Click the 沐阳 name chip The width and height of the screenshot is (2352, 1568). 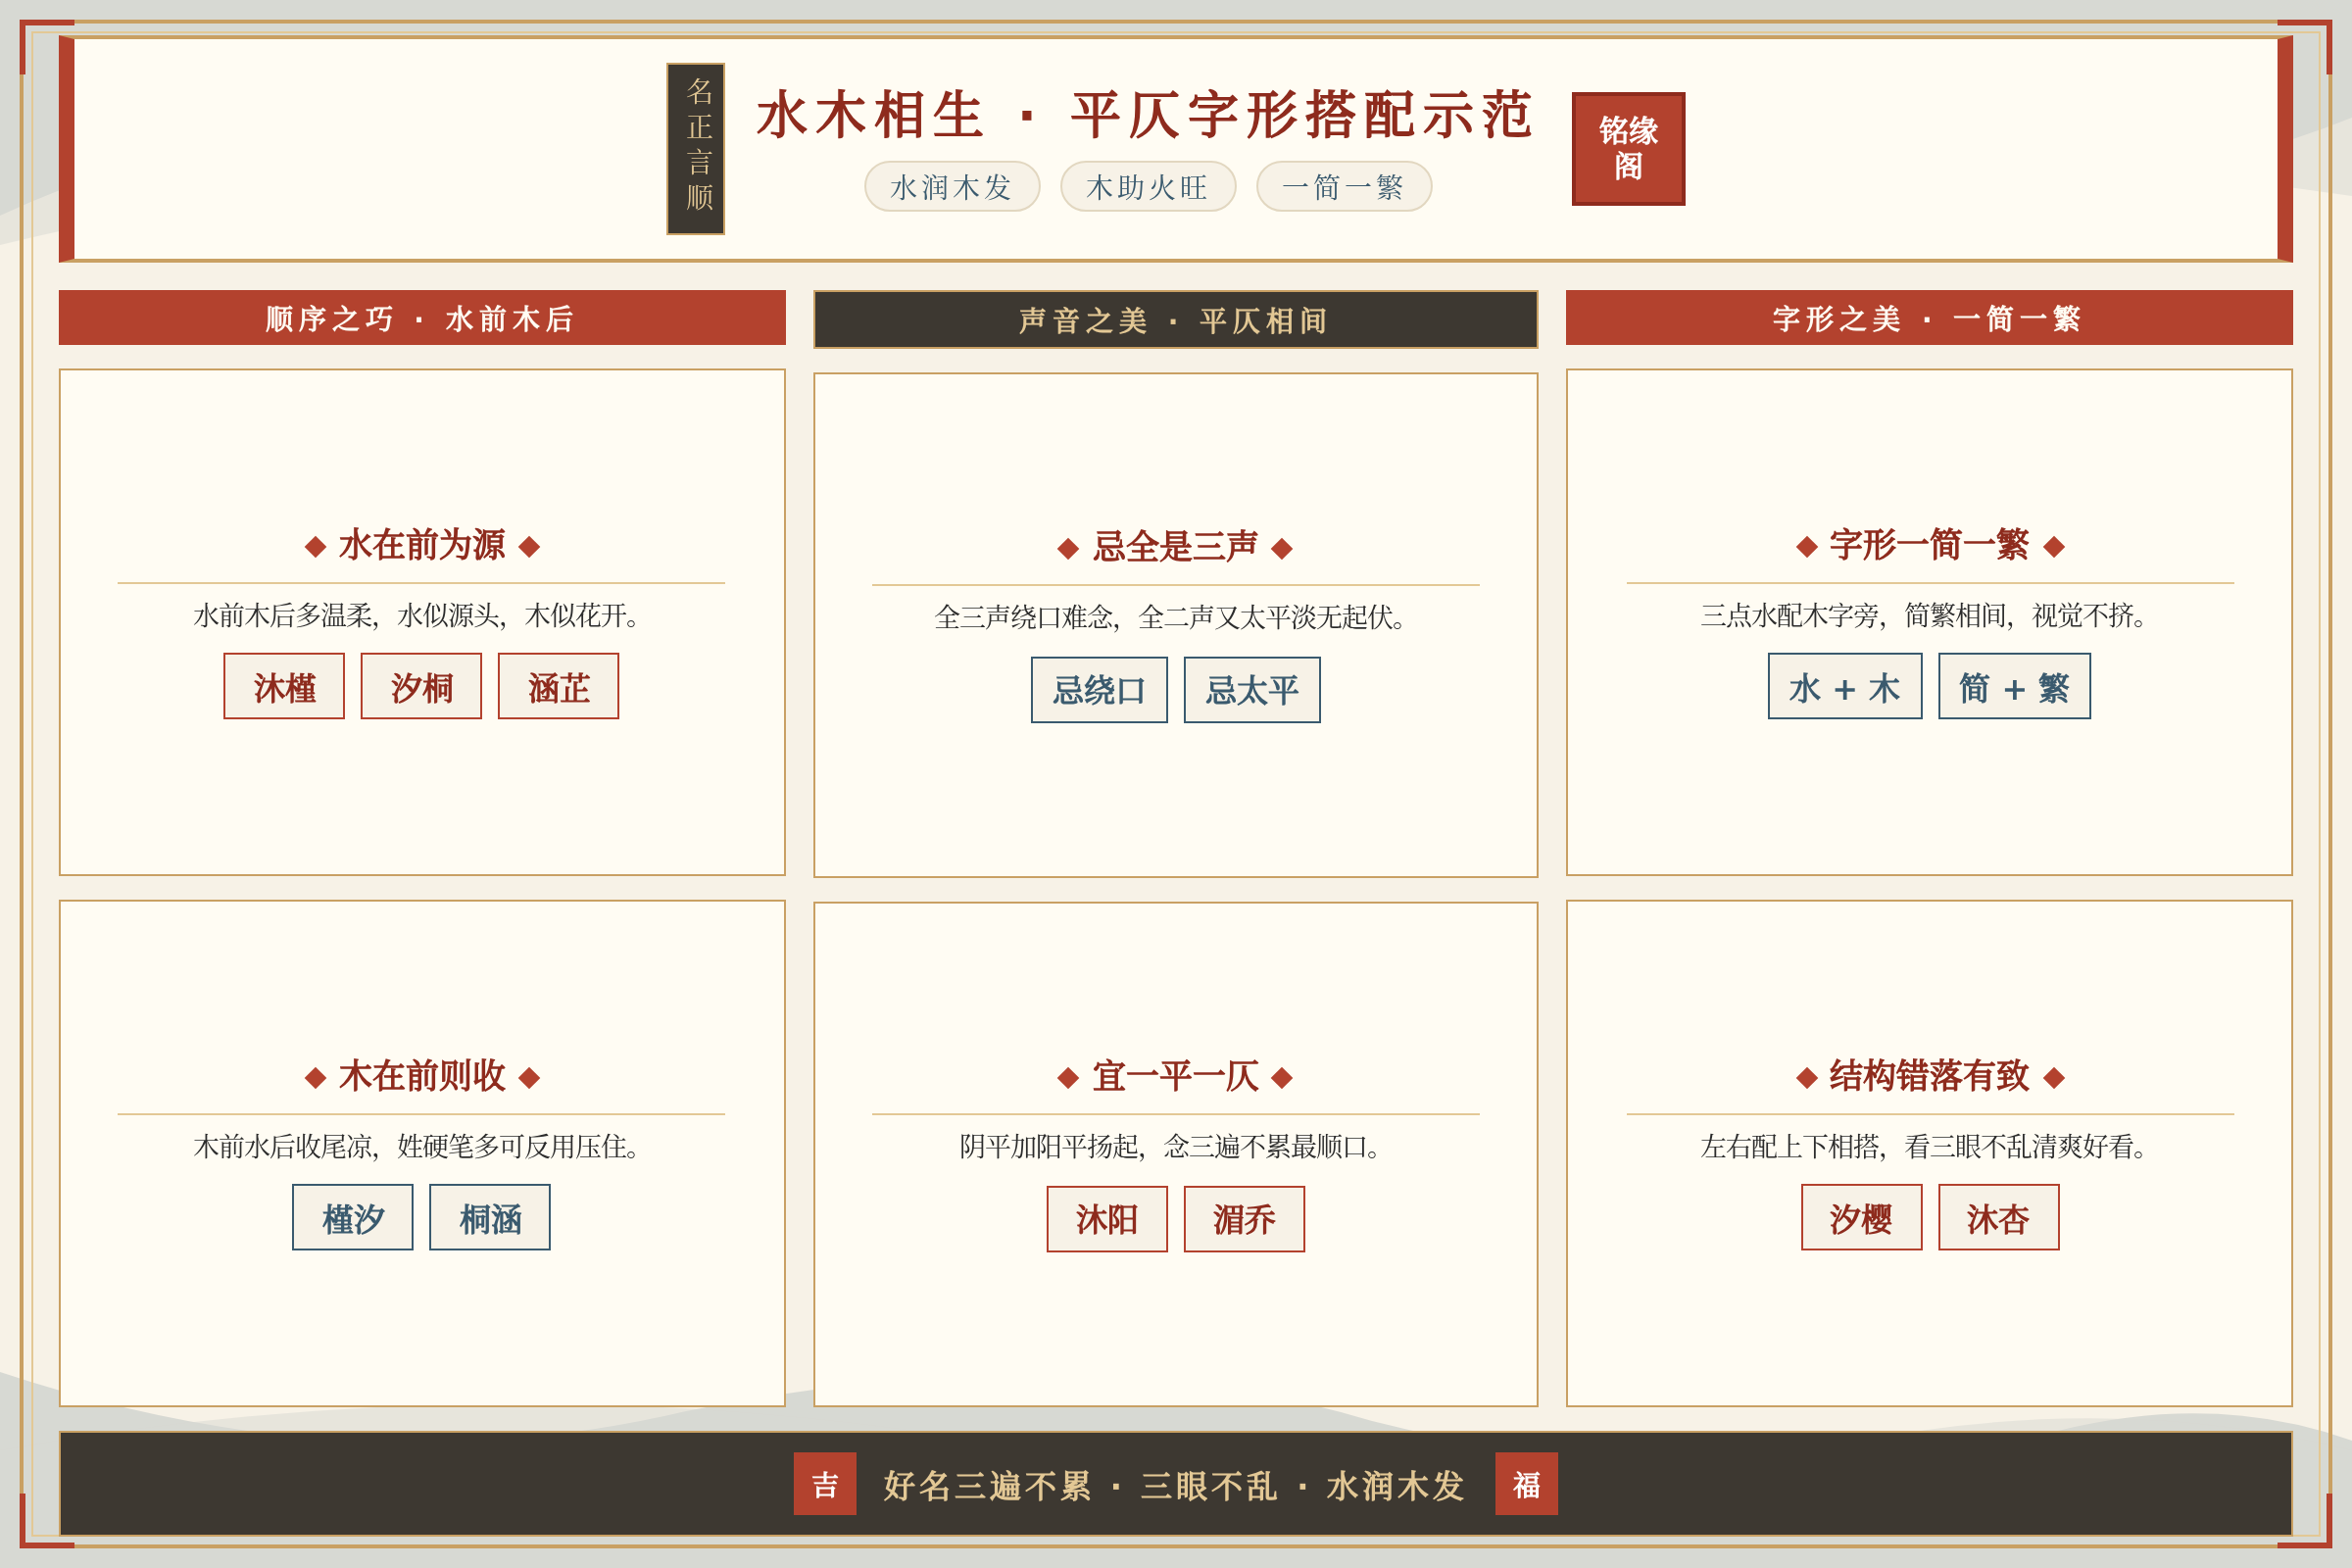pyautogui.click(x=1107, y=1219)
